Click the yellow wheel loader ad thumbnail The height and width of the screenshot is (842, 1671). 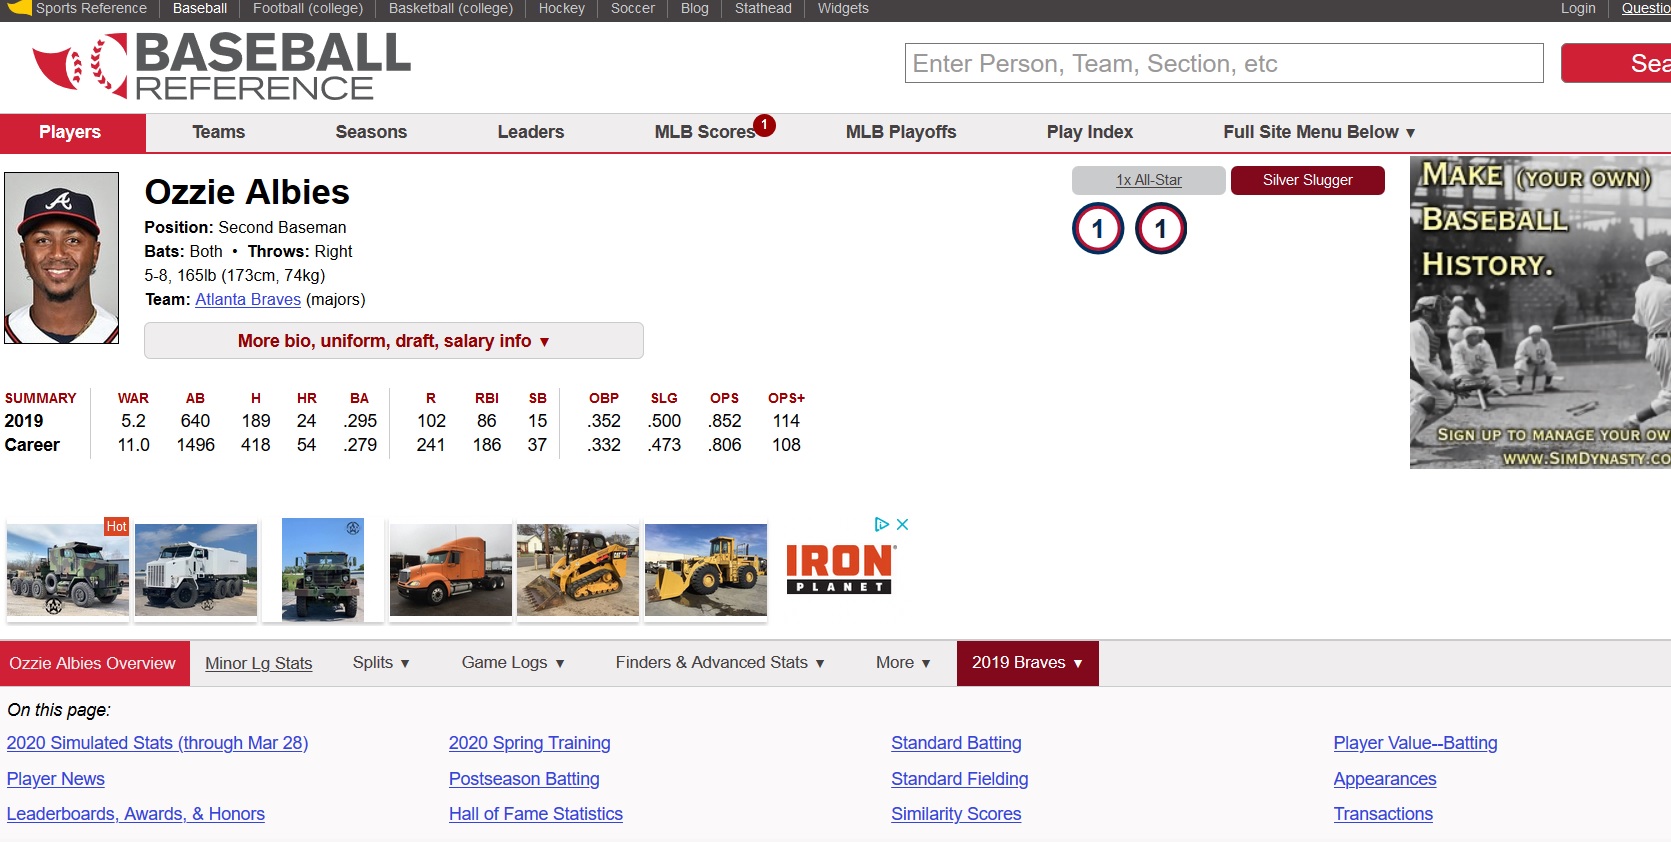pos(706,569)
